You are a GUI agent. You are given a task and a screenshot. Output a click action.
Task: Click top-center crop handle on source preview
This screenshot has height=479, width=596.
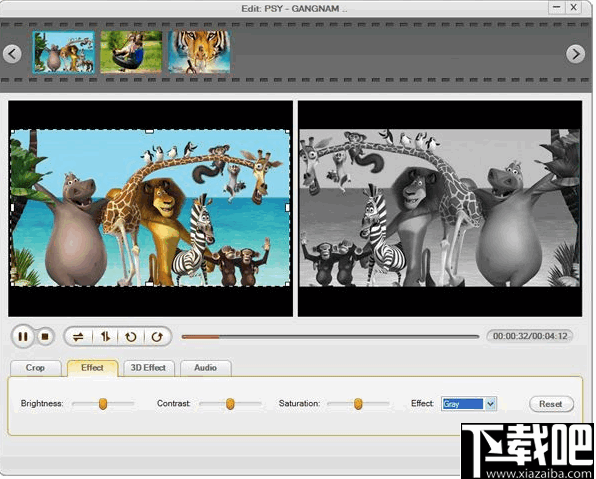click(x=149, y=131)
